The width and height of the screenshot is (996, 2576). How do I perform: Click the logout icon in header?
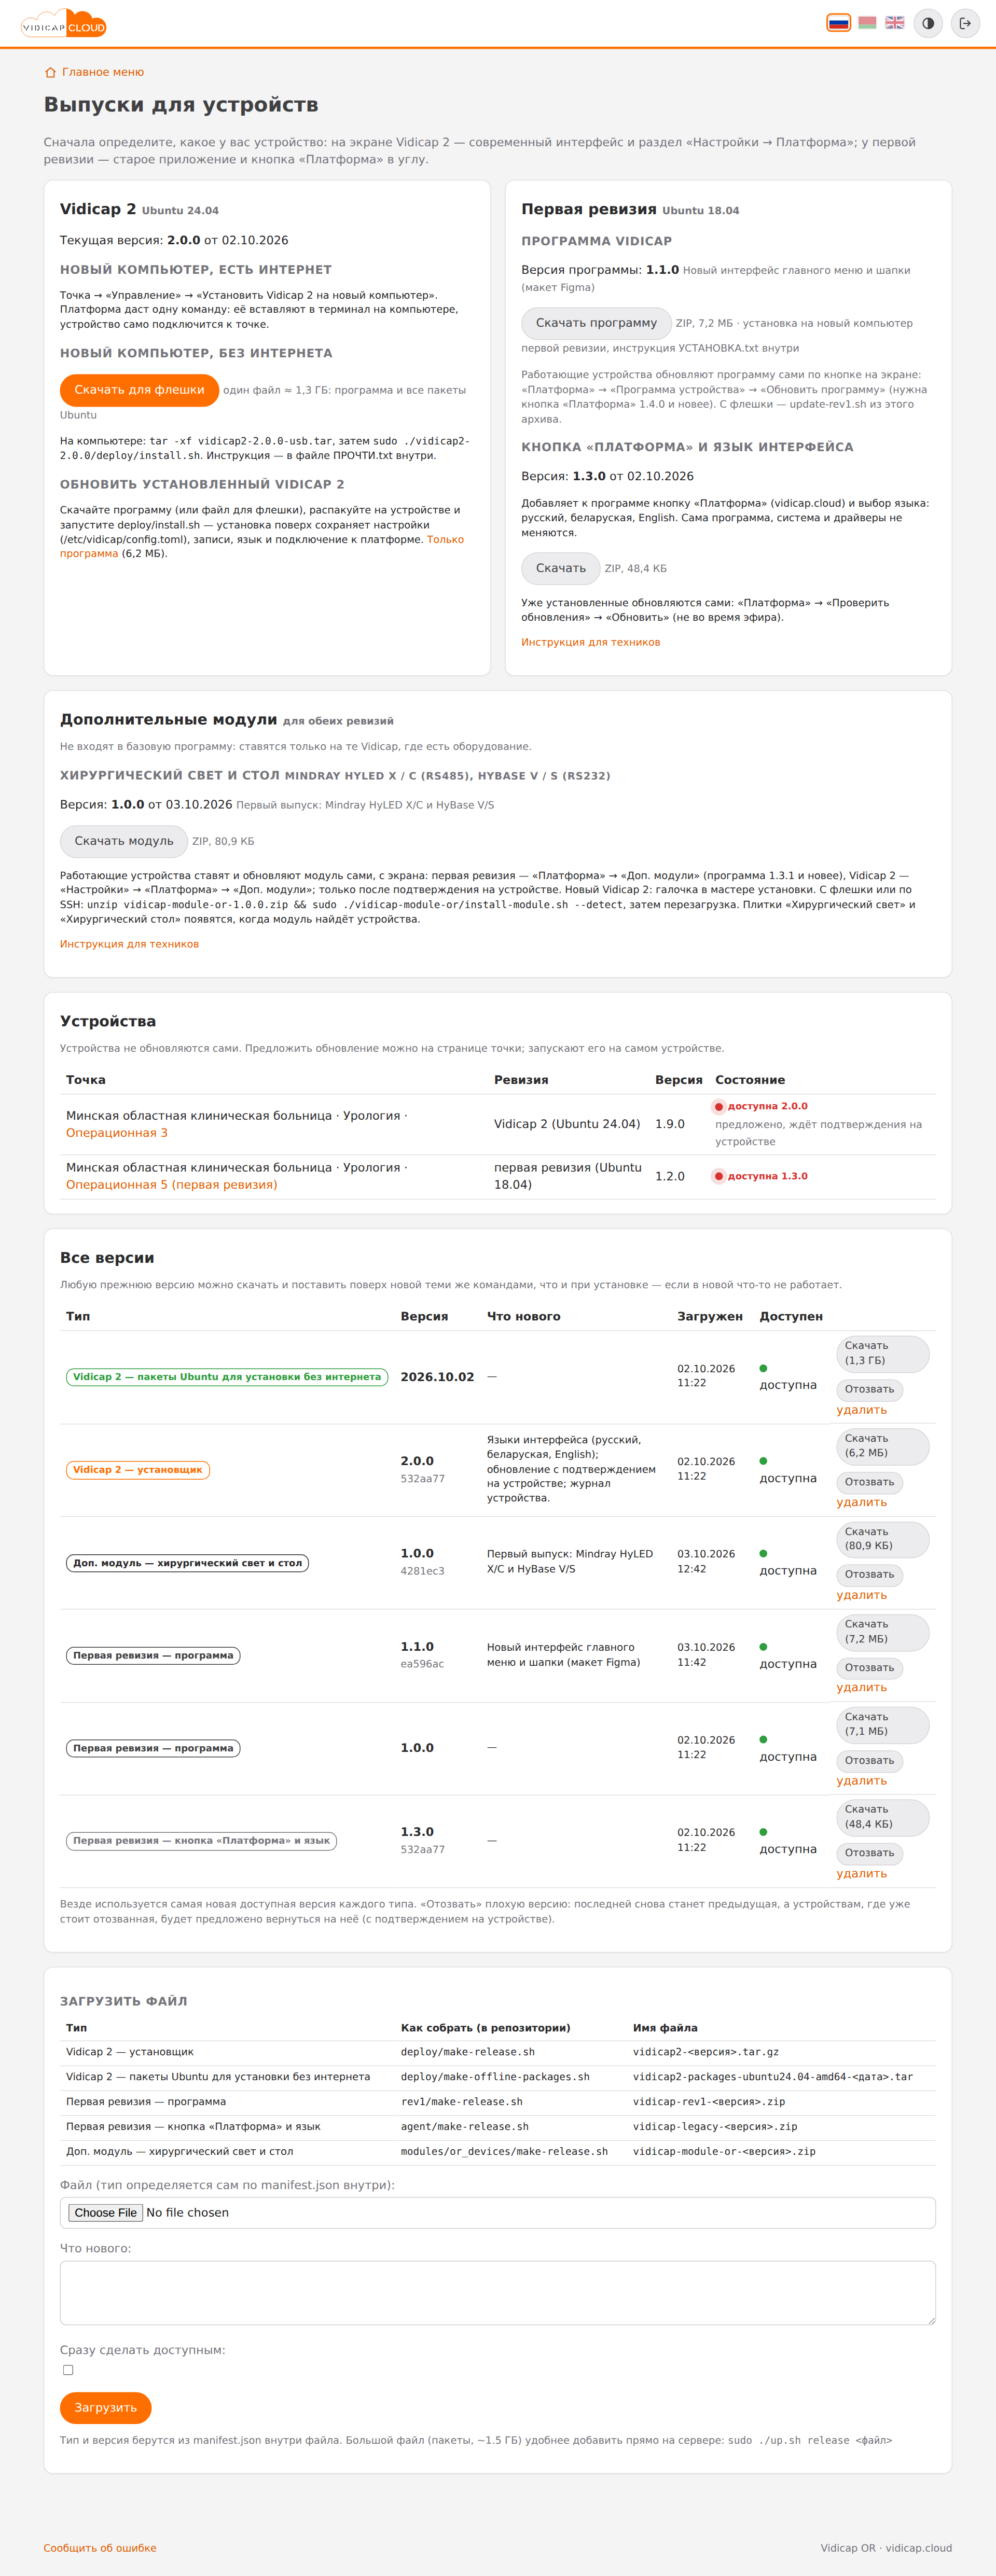tap(965, 23)
